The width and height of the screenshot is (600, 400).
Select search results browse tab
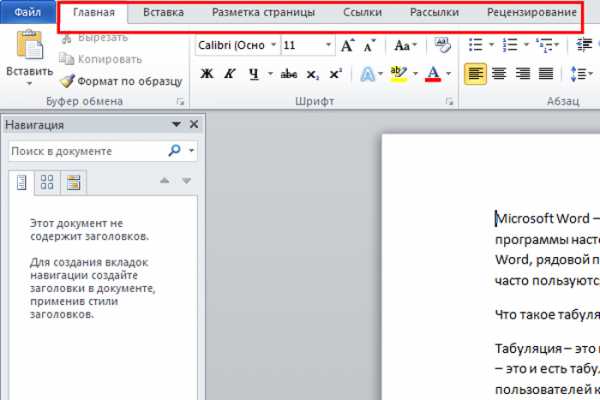[x=73, y=182]
